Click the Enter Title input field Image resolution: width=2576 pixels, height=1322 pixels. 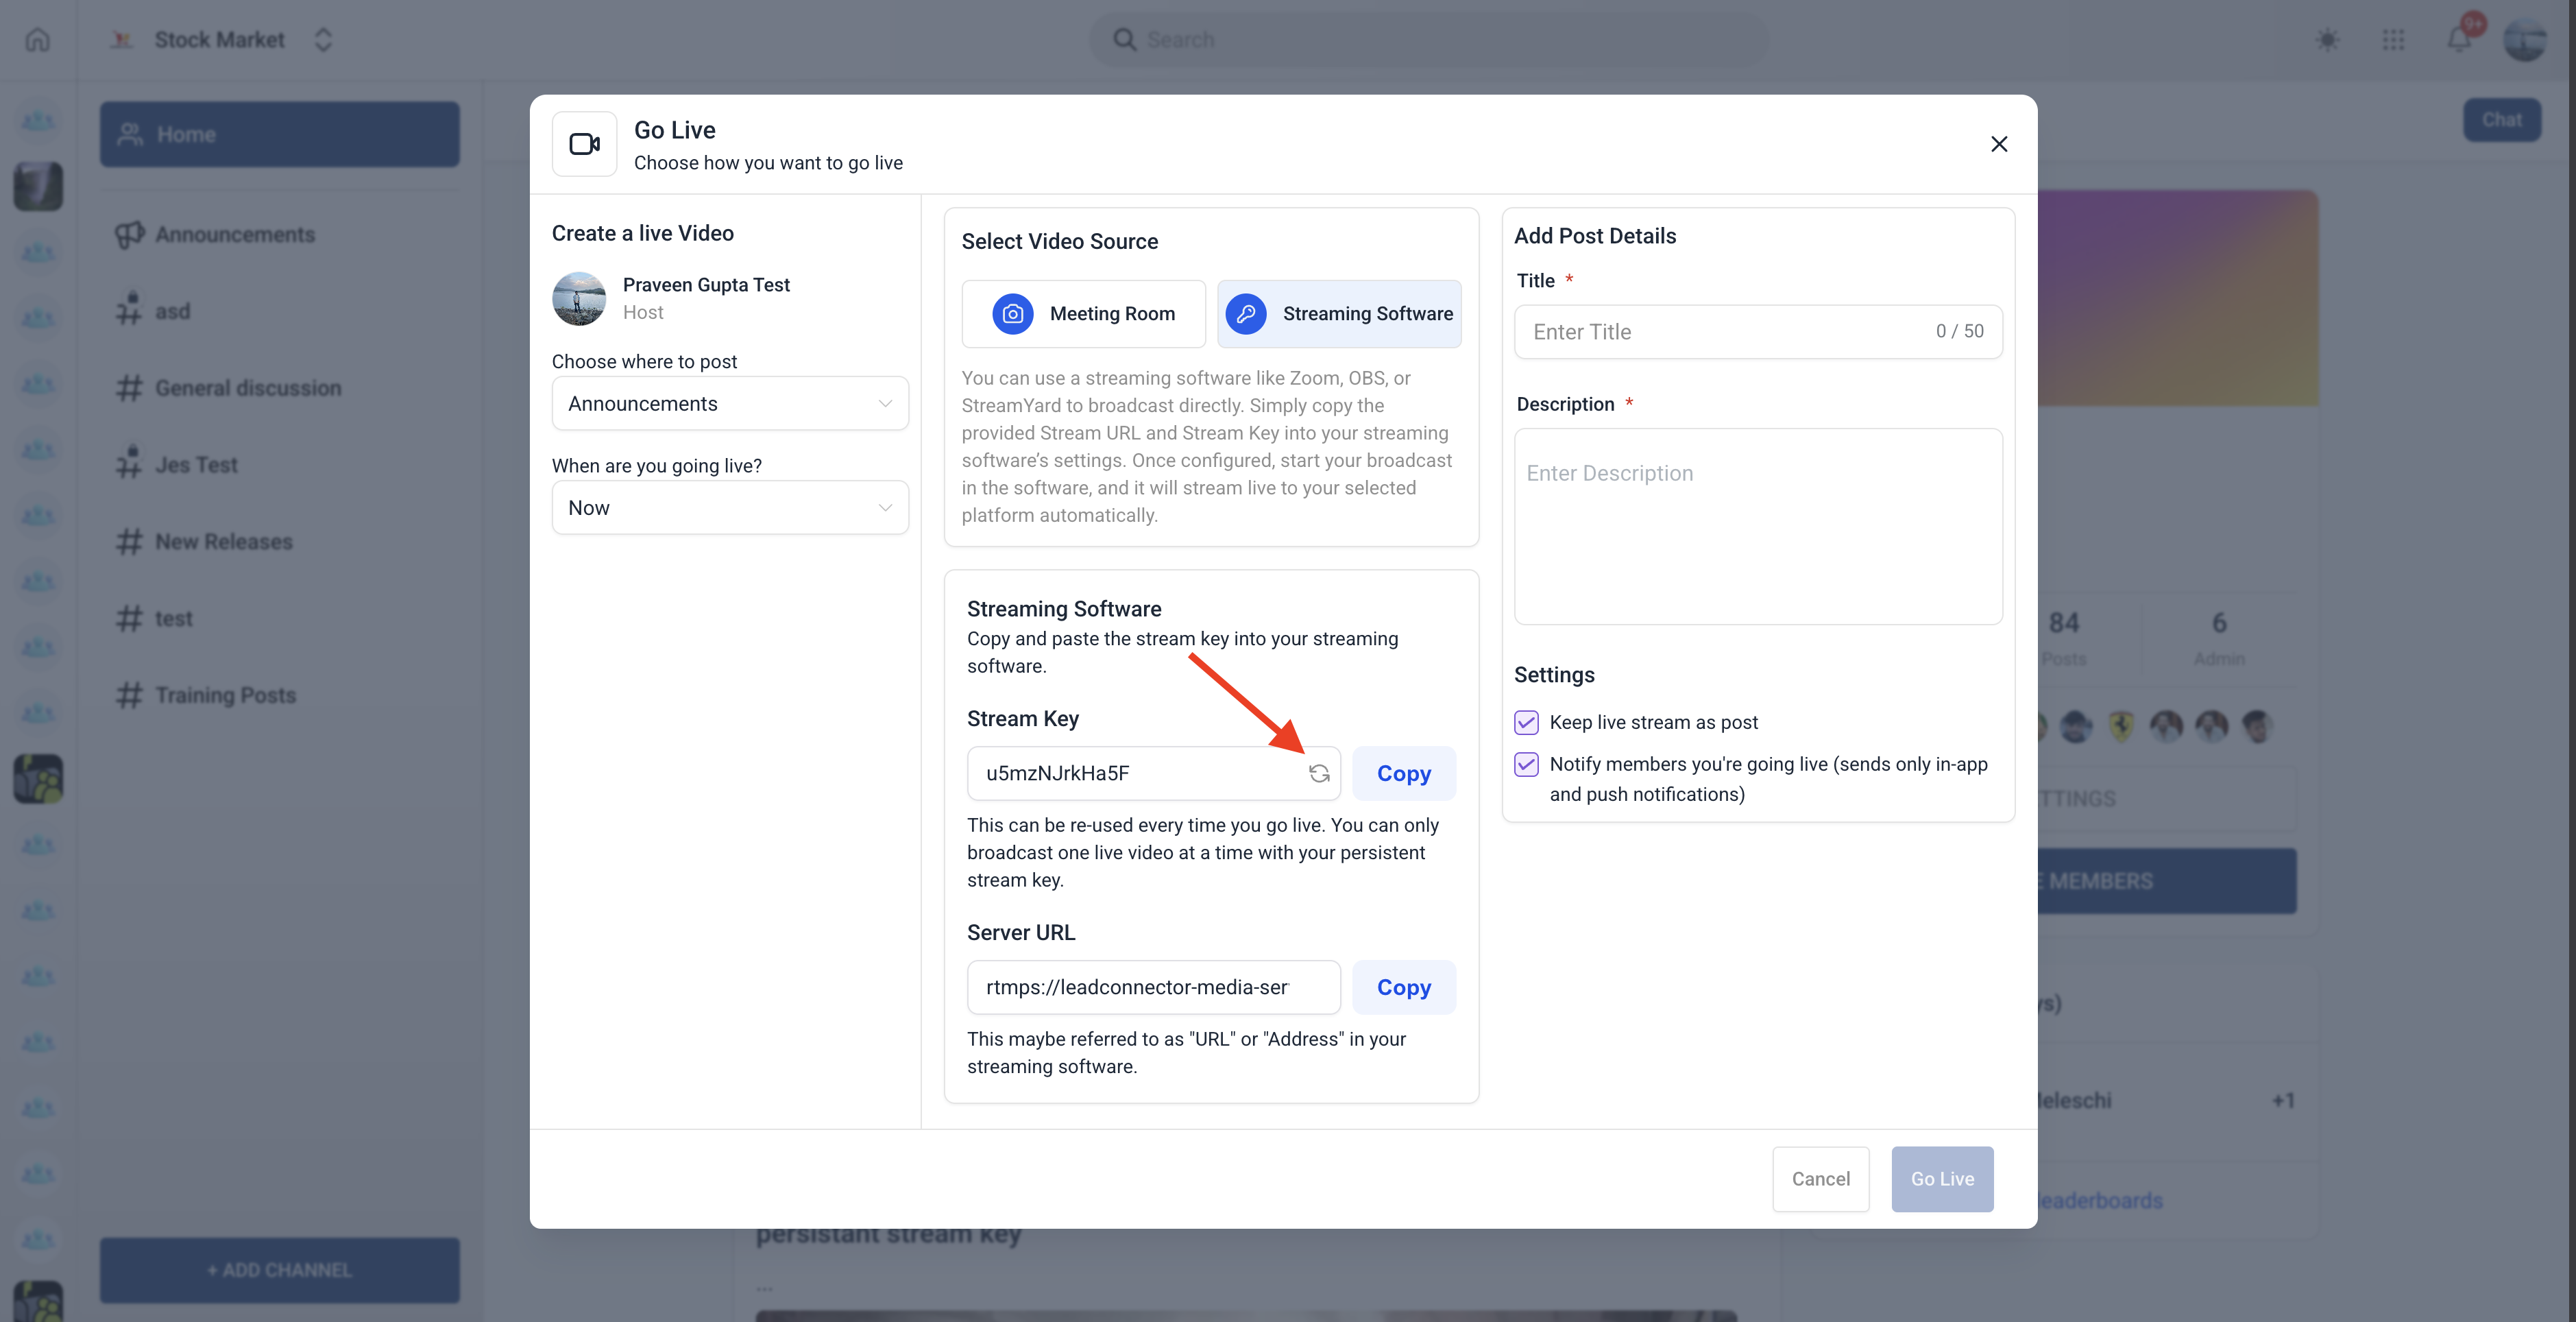pos(1725,332)
